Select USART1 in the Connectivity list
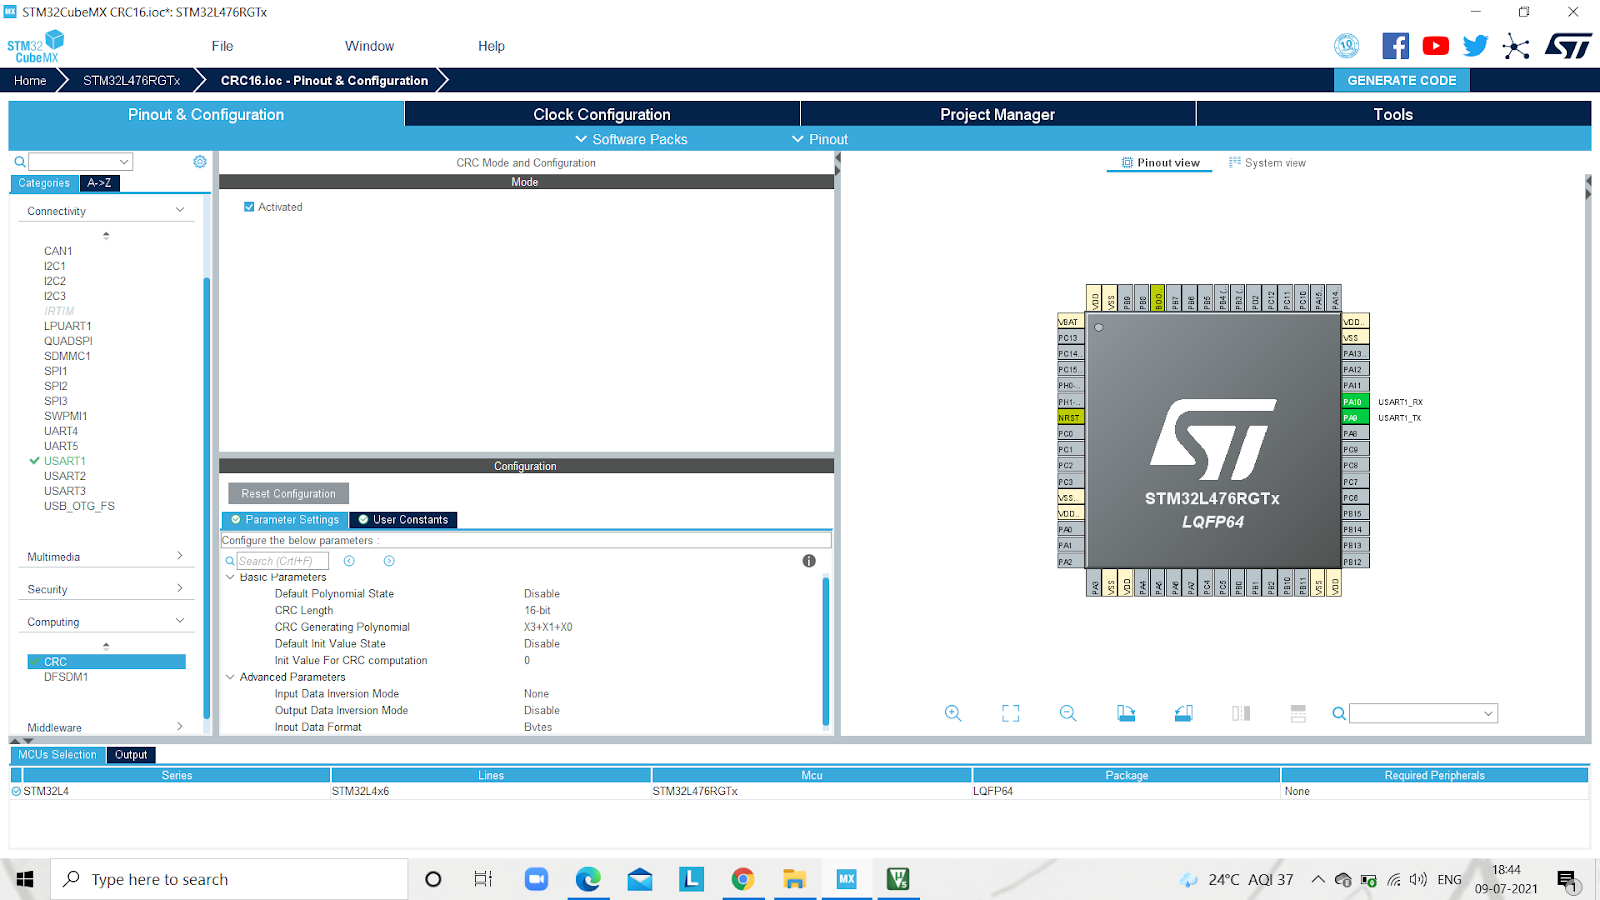Image resolution: width=1600 pixels, height=900 pixels. click(65, 461)
